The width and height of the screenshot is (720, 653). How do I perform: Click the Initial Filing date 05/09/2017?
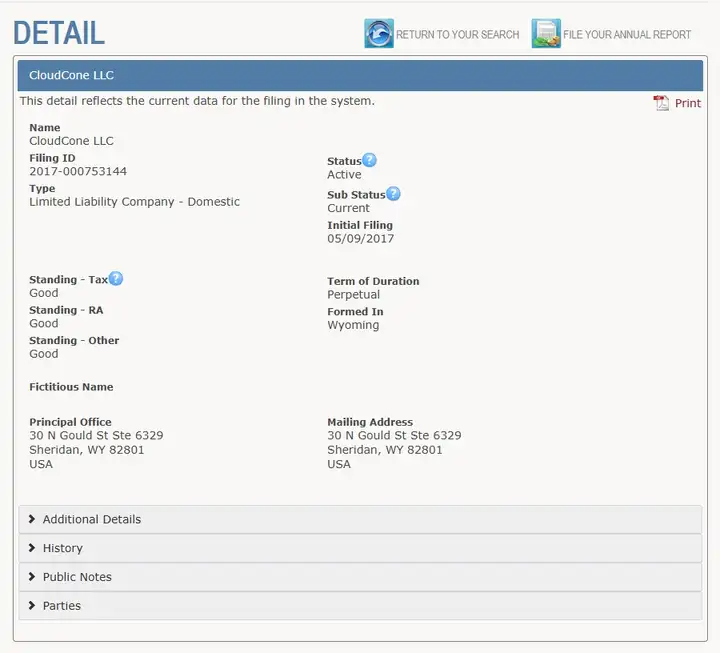pos(360,239)
